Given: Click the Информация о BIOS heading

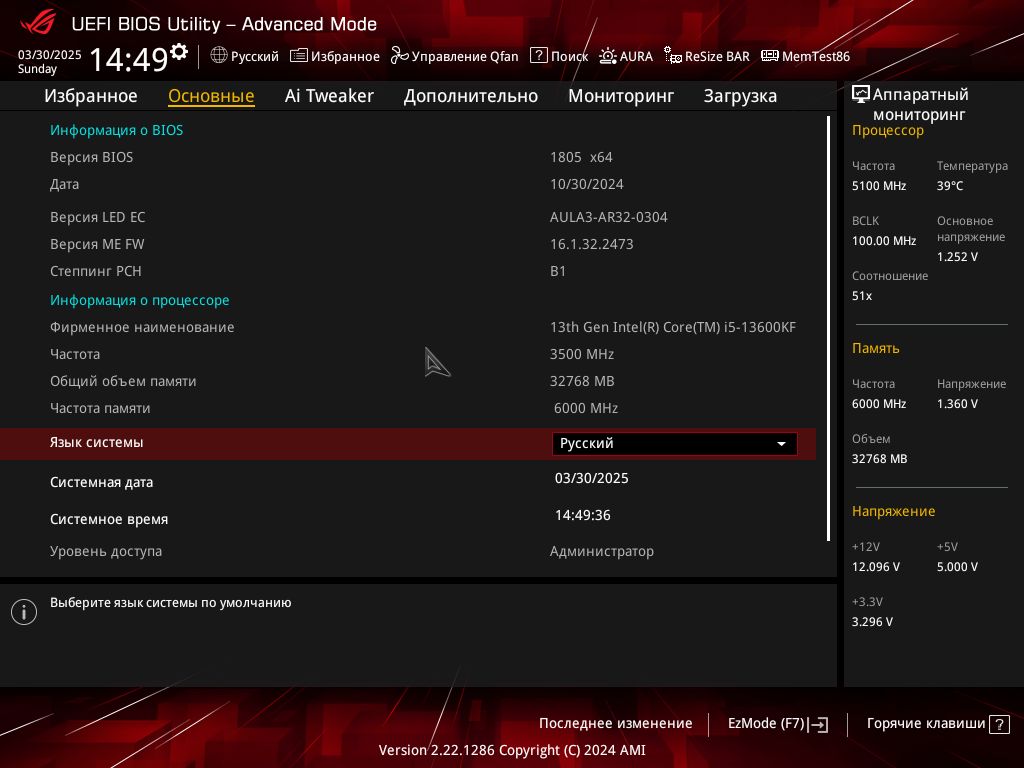Looking at the screenshot, I should pyautogui.click(x=116, y=130).
